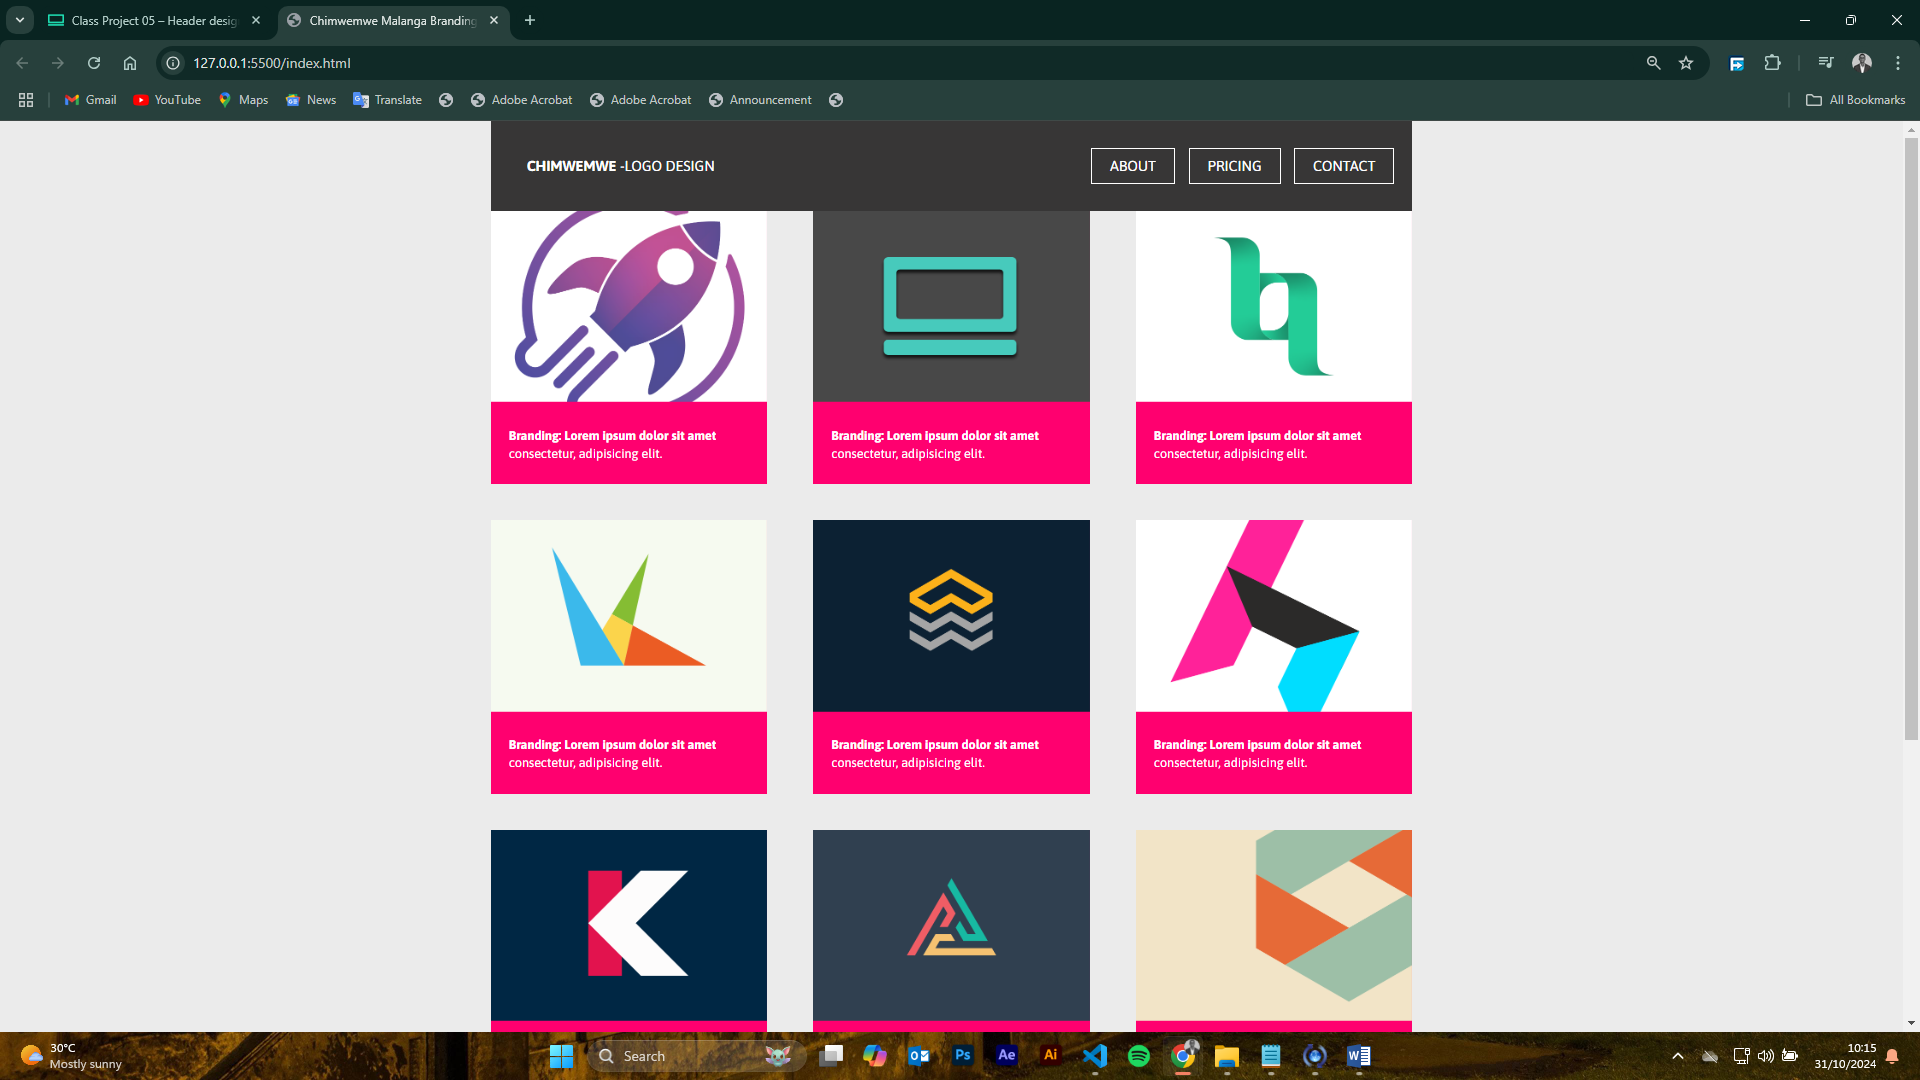1920x1080 pixels.
Task: Open the Chrome three-dot menu
Action: tap(1898, 63)
